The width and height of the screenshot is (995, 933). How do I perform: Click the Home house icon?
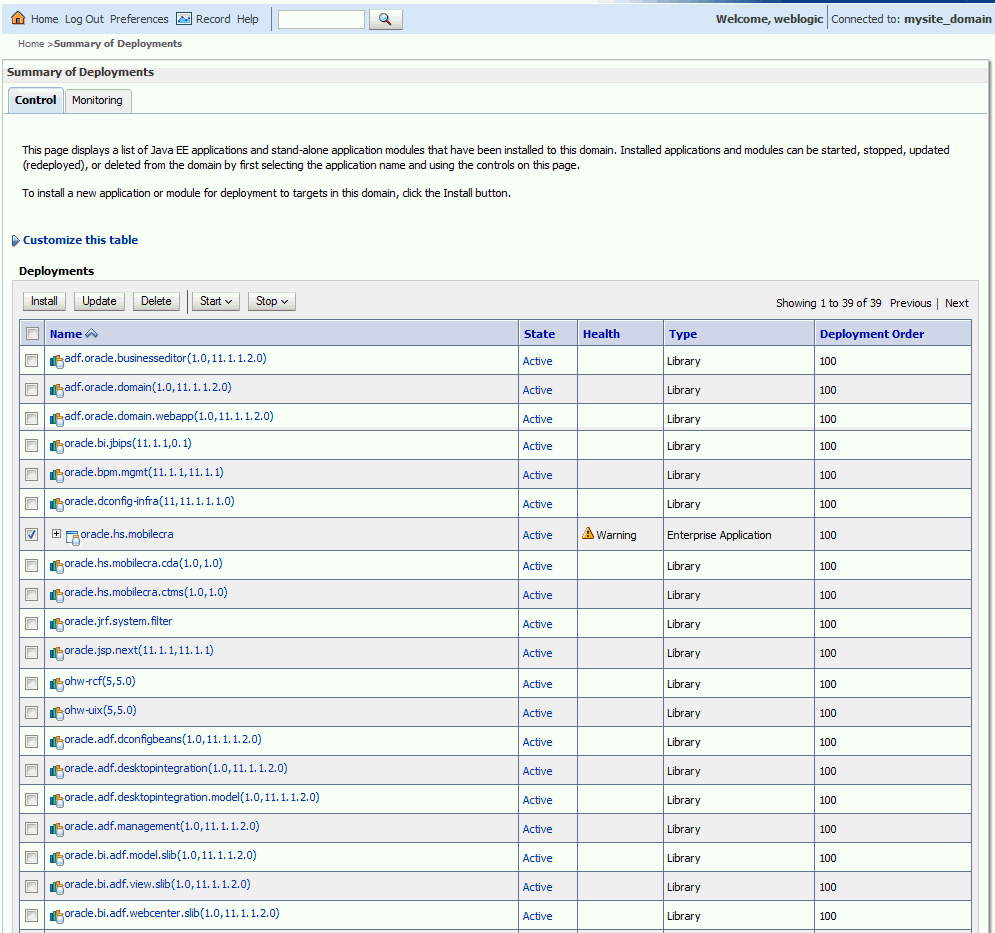[x=18, y=18]
